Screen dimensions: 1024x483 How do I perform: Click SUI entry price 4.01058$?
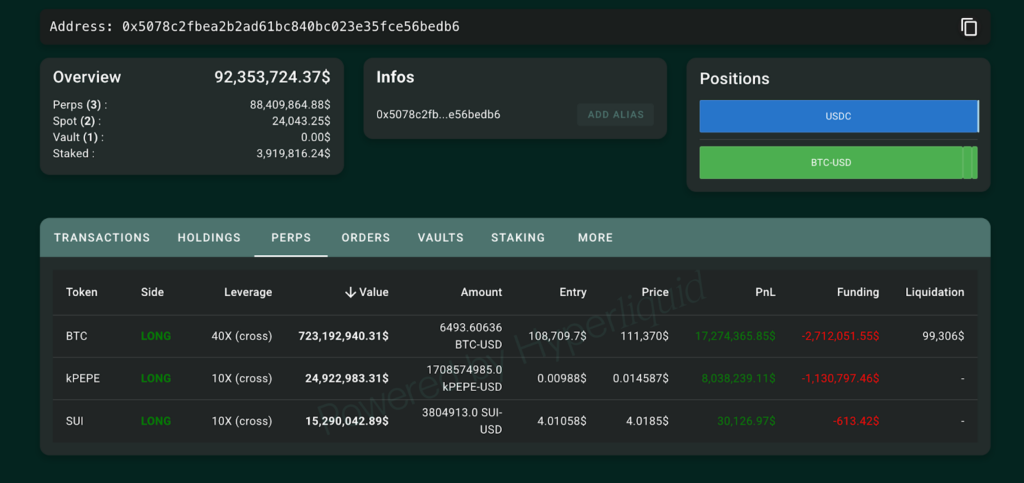[562, 421]
